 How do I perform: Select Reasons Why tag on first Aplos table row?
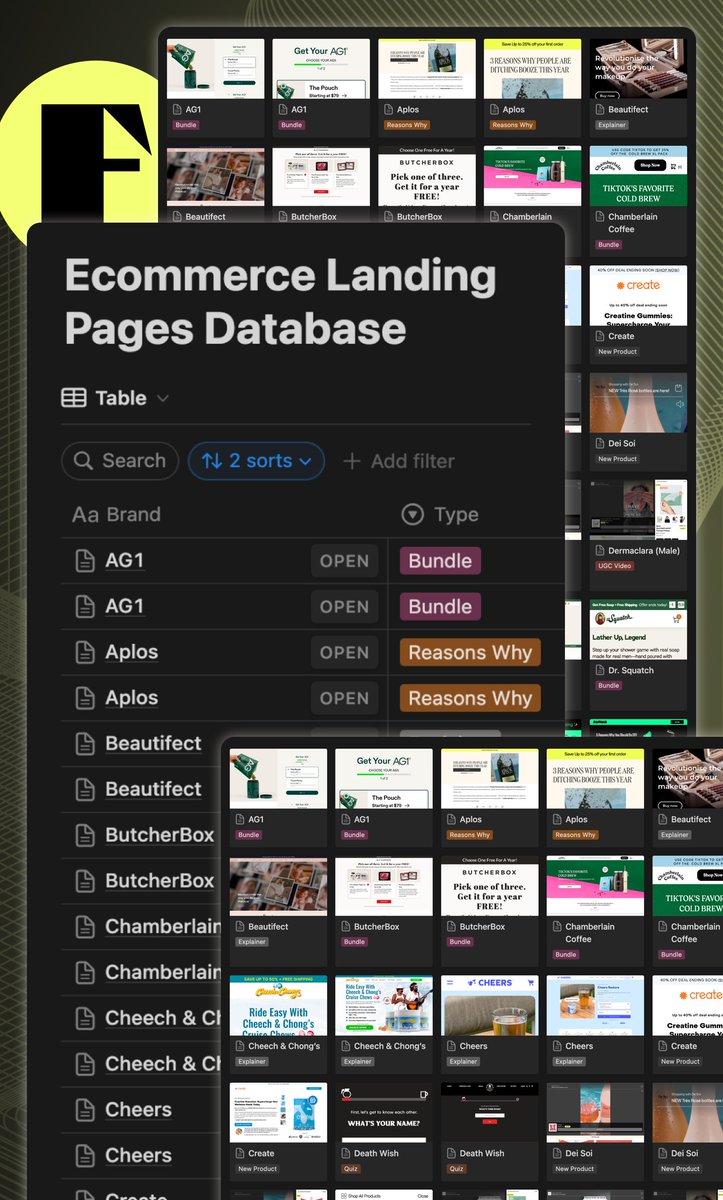[x=470, y=652]
